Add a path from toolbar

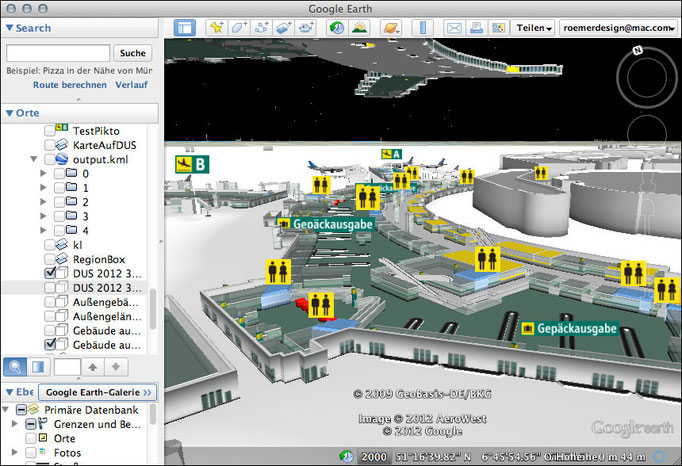click(261, 28)
